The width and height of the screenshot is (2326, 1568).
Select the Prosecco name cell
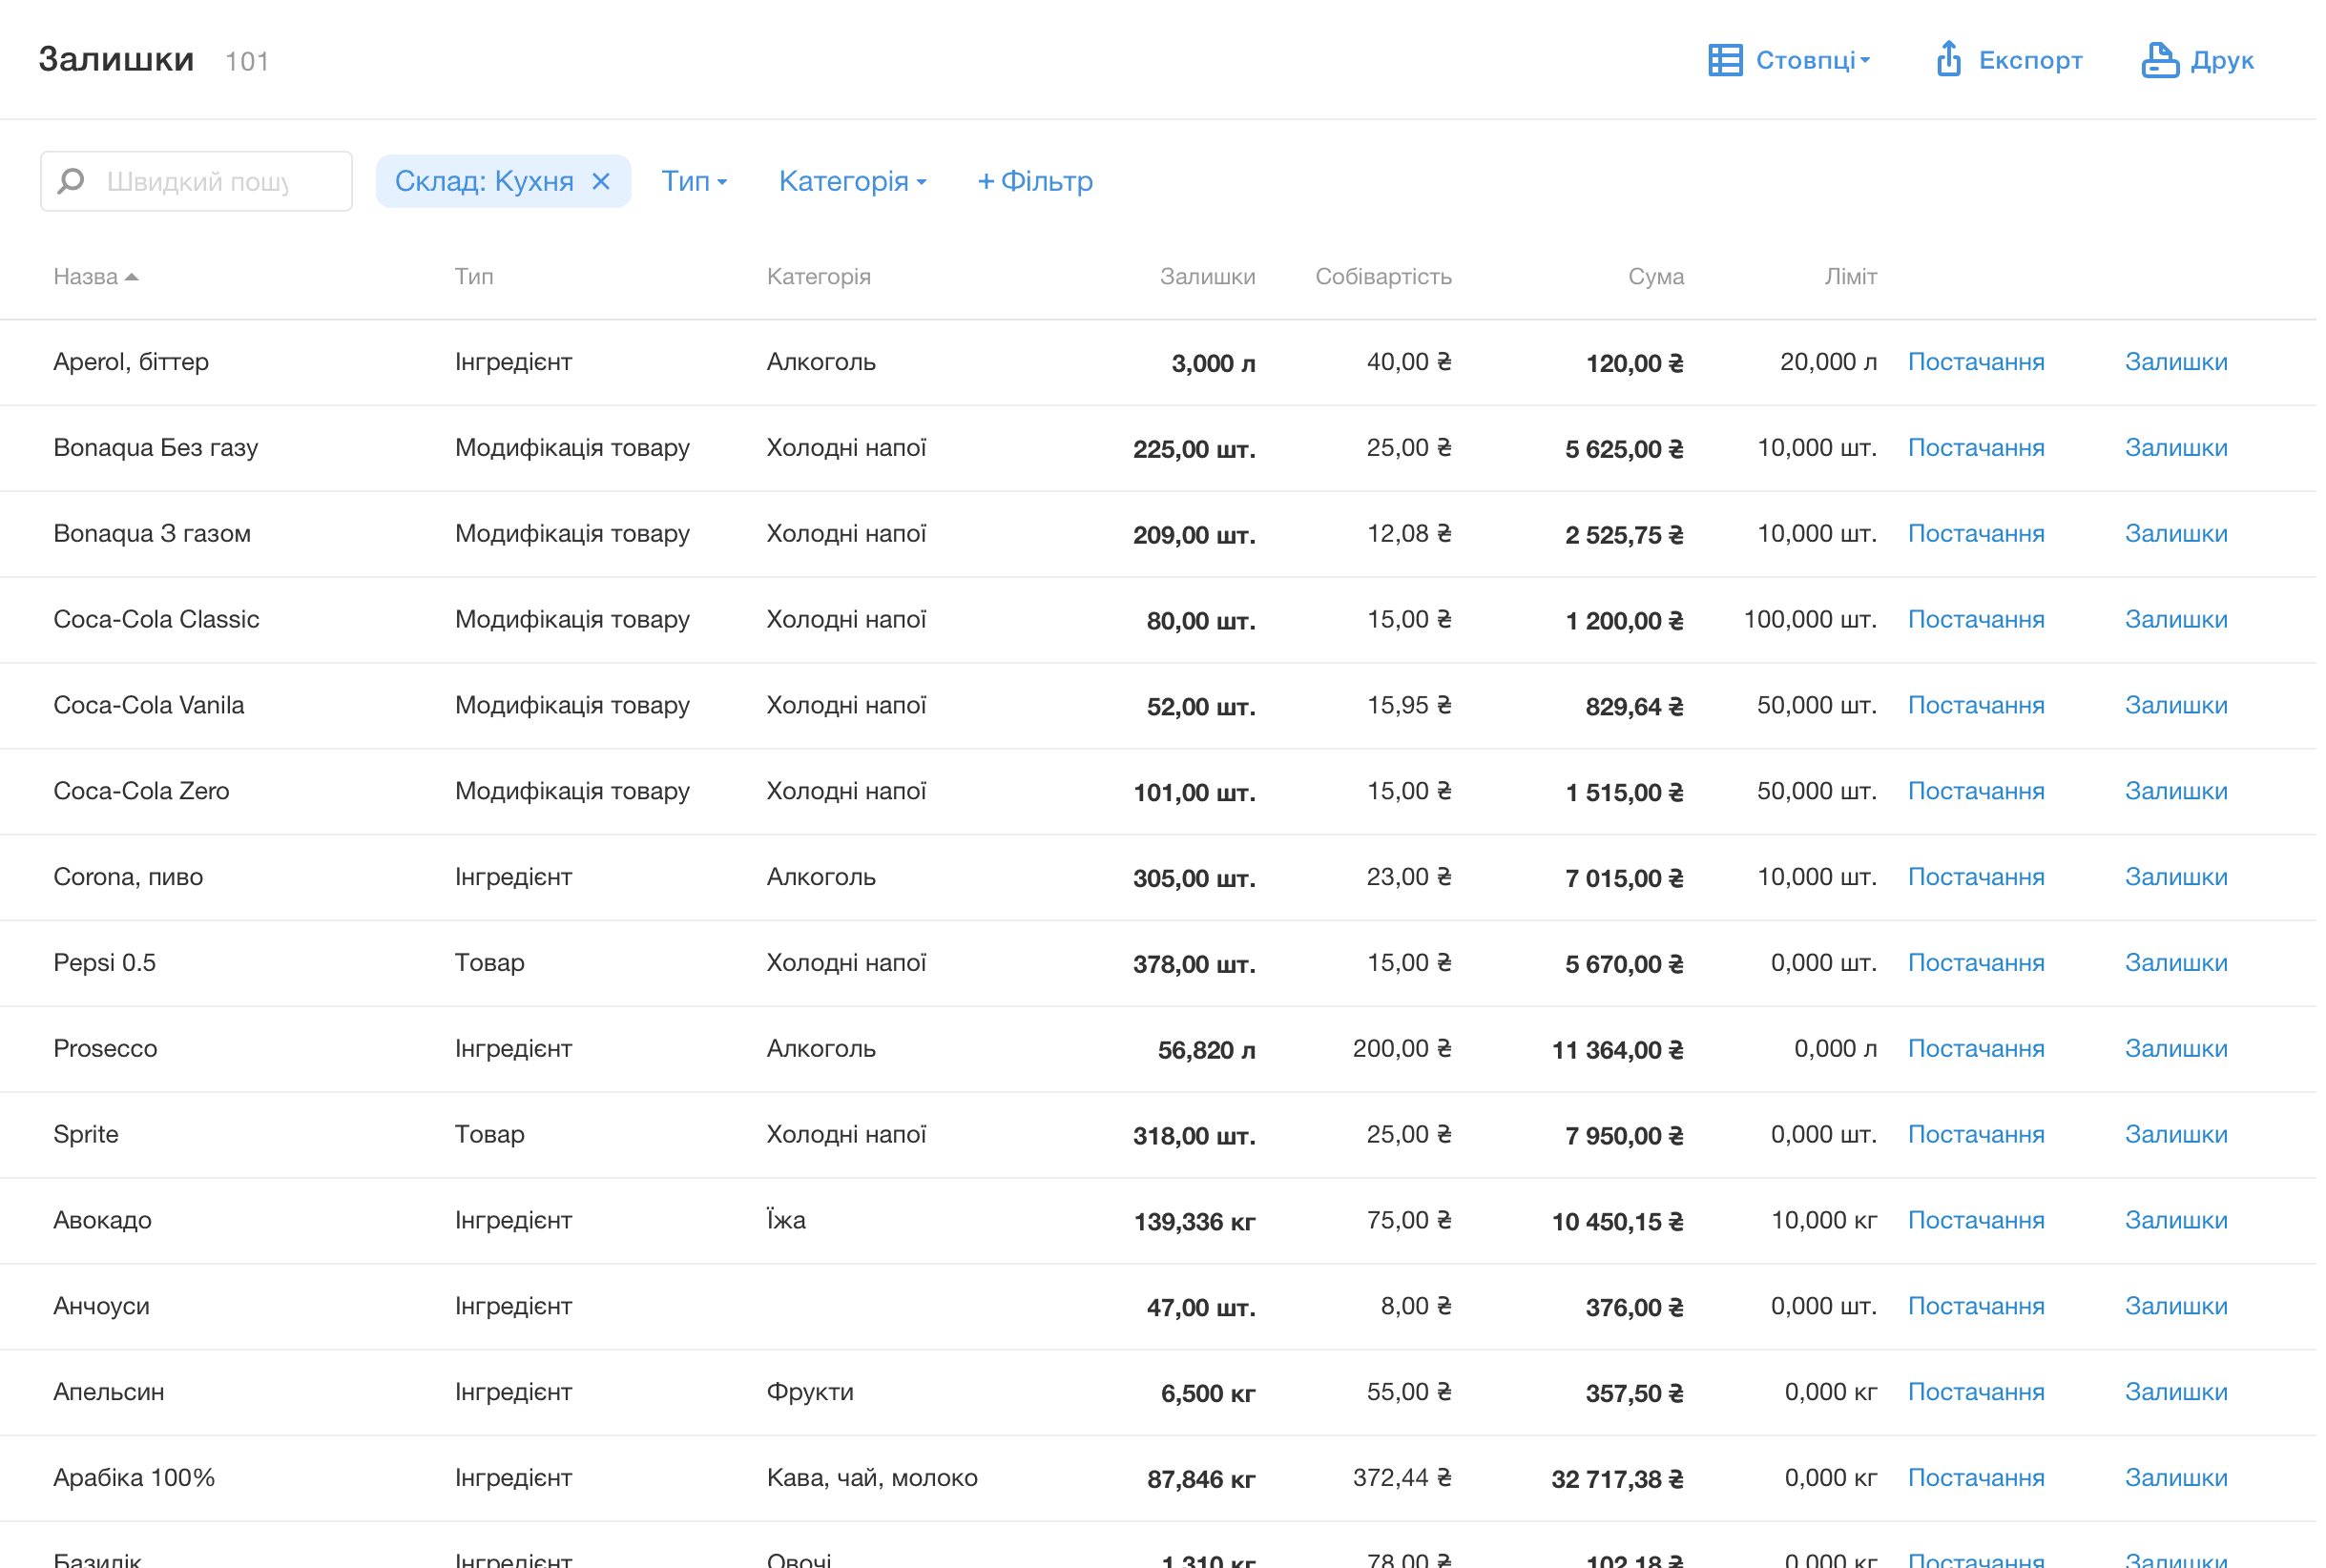pyautogui.click(x=105, y=1050)
